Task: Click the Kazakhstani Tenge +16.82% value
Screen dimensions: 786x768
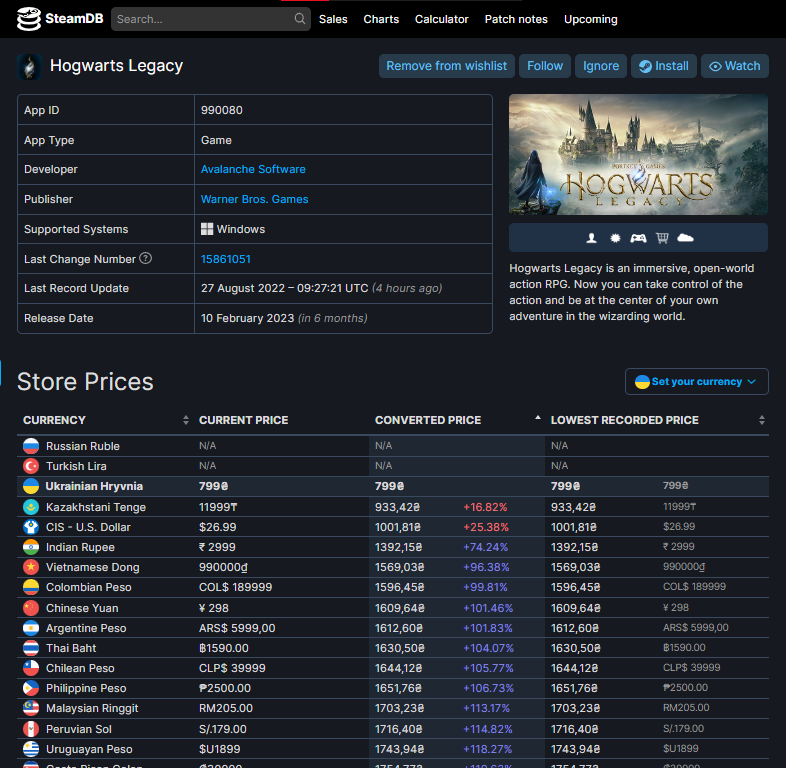Action: click(x=485, y=507)
